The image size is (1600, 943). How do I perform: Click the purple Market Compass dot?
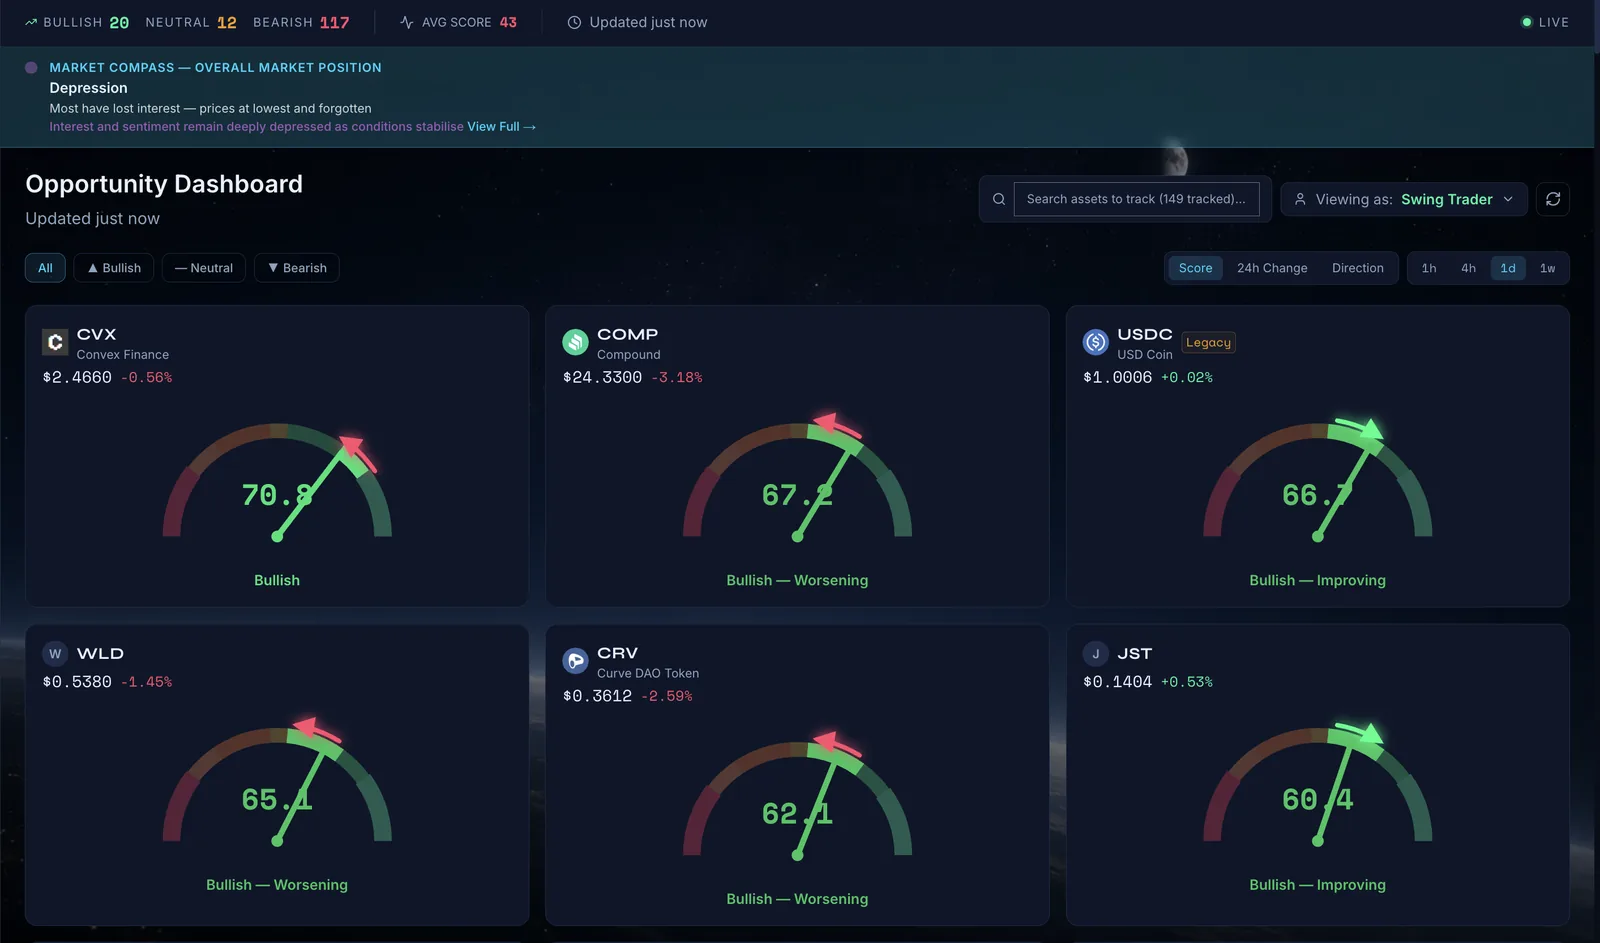click(x=31, y=68)
